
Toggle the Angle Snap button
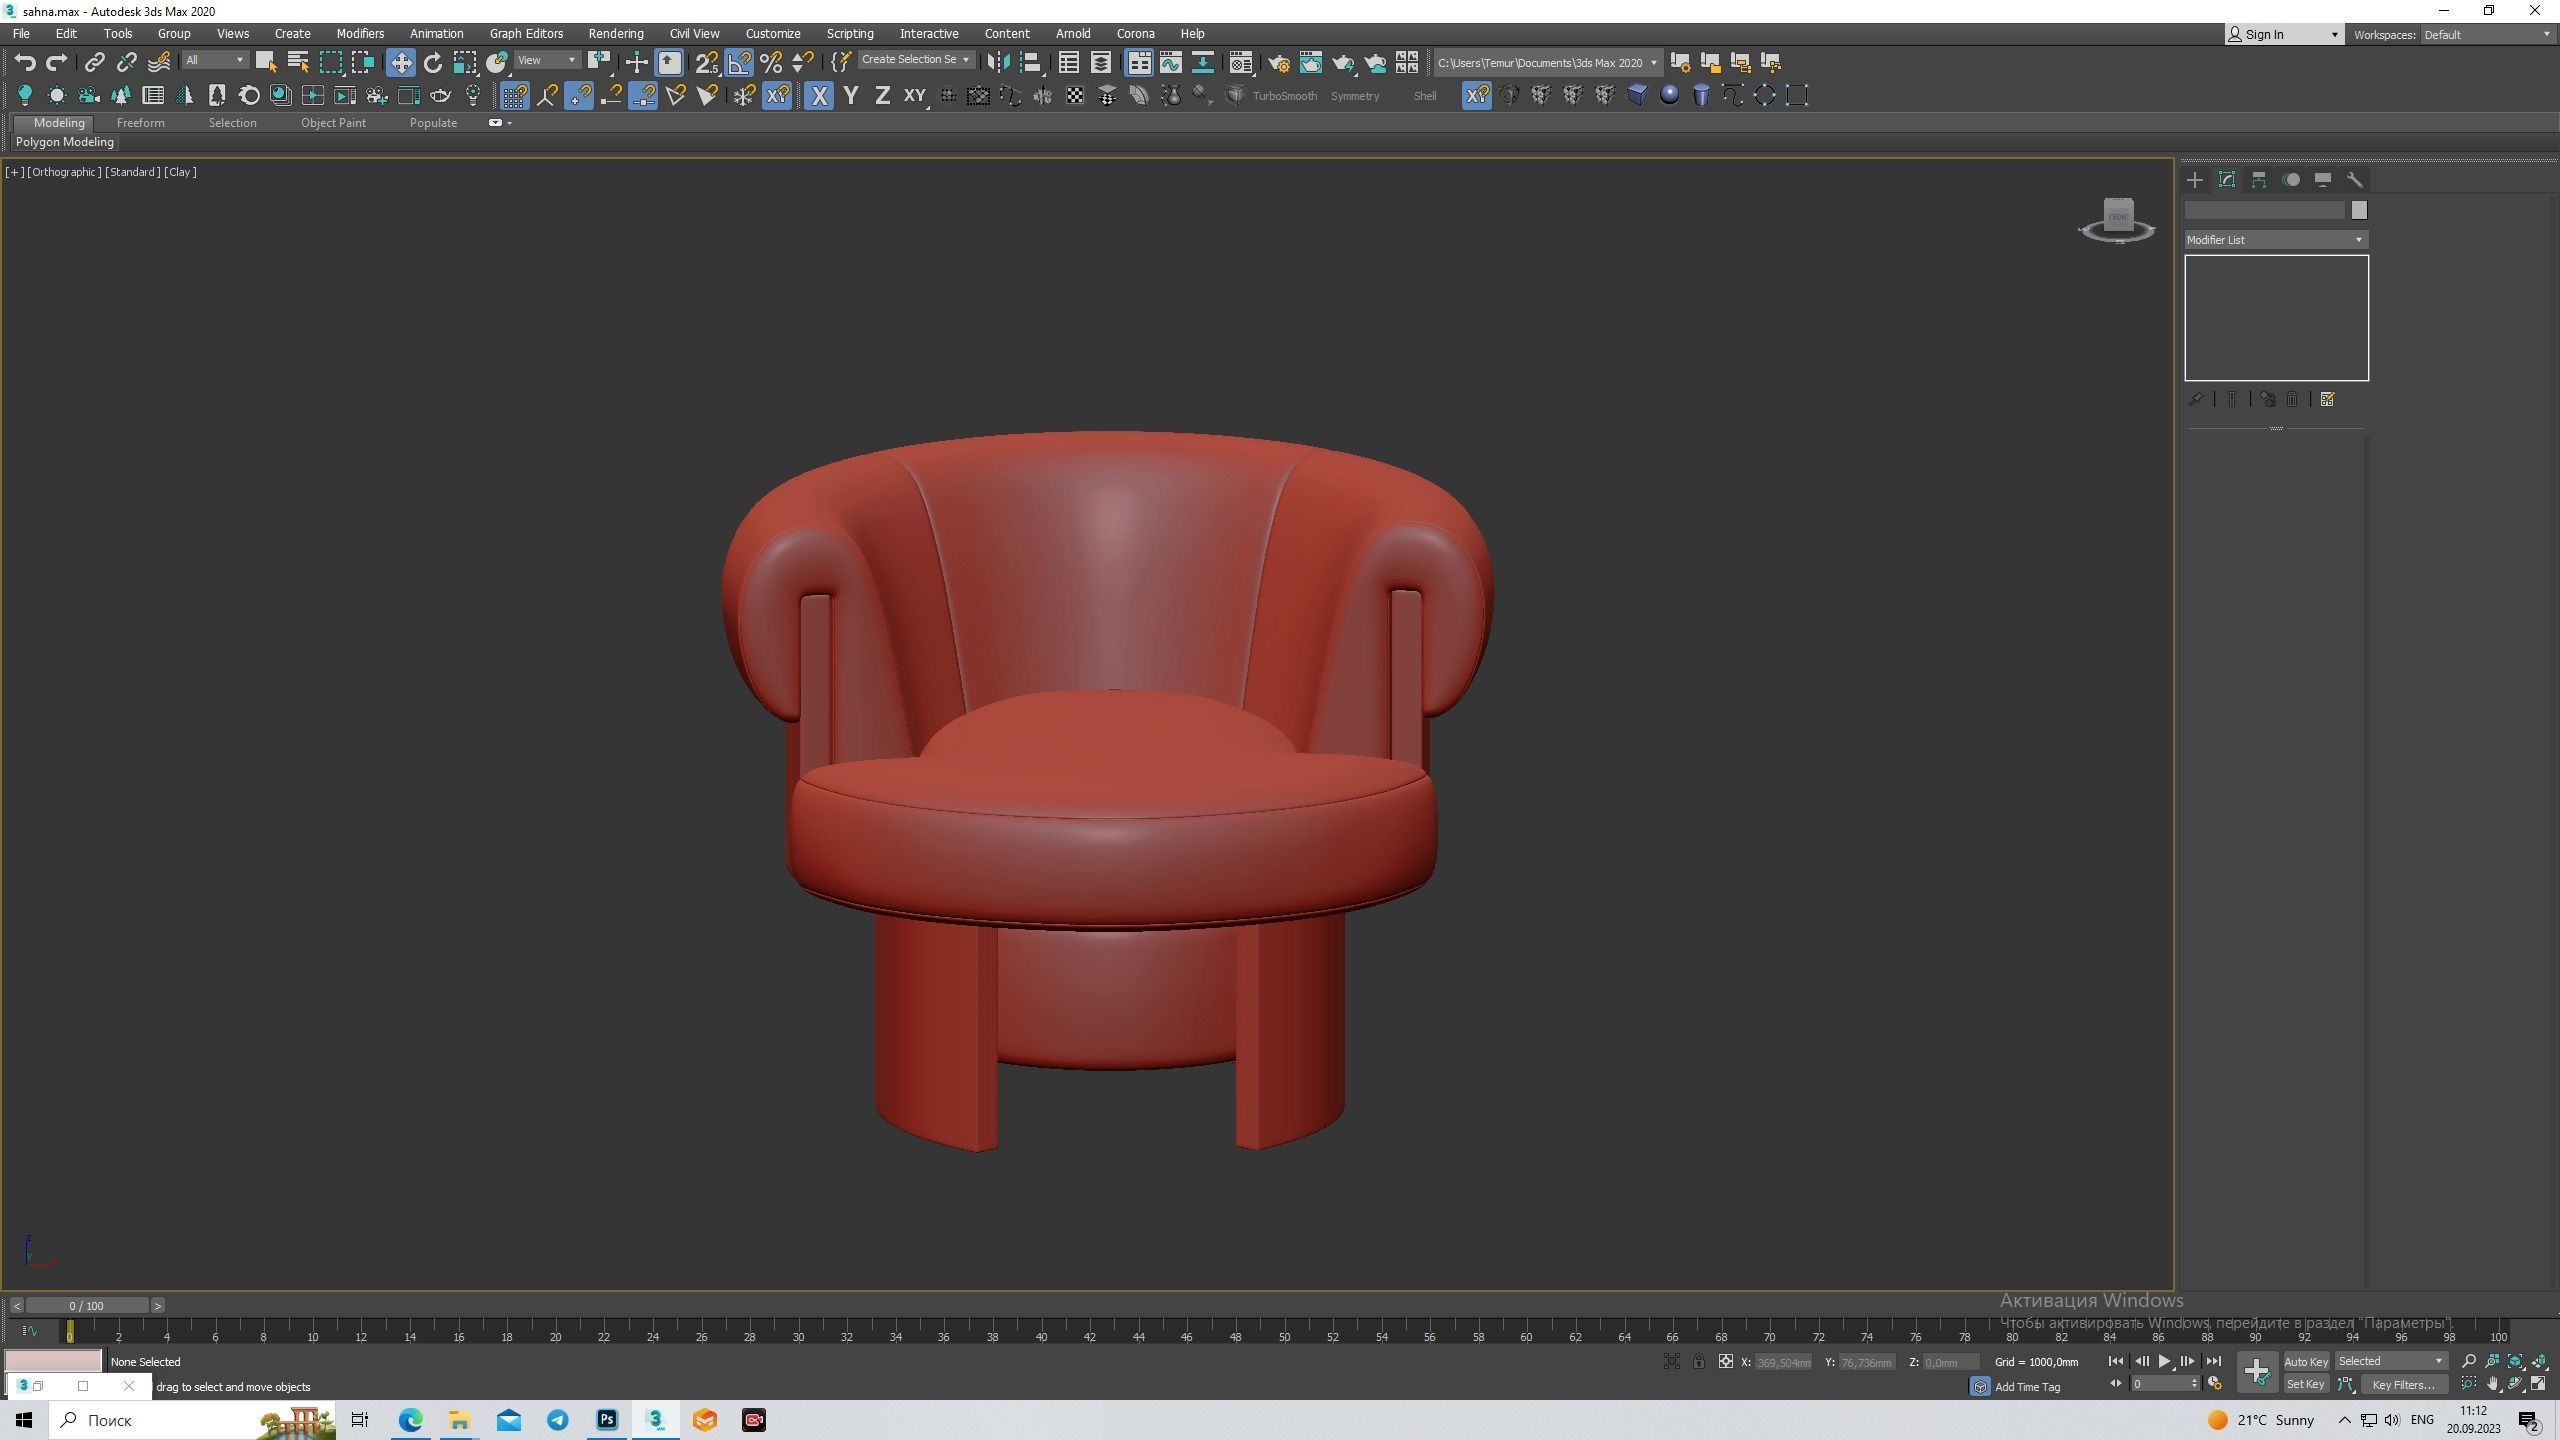739,63
